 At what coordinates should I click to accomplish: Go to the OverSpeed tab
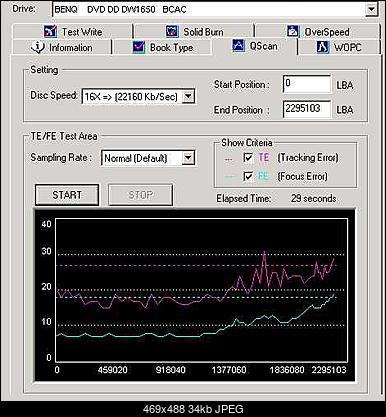[318, 32]
